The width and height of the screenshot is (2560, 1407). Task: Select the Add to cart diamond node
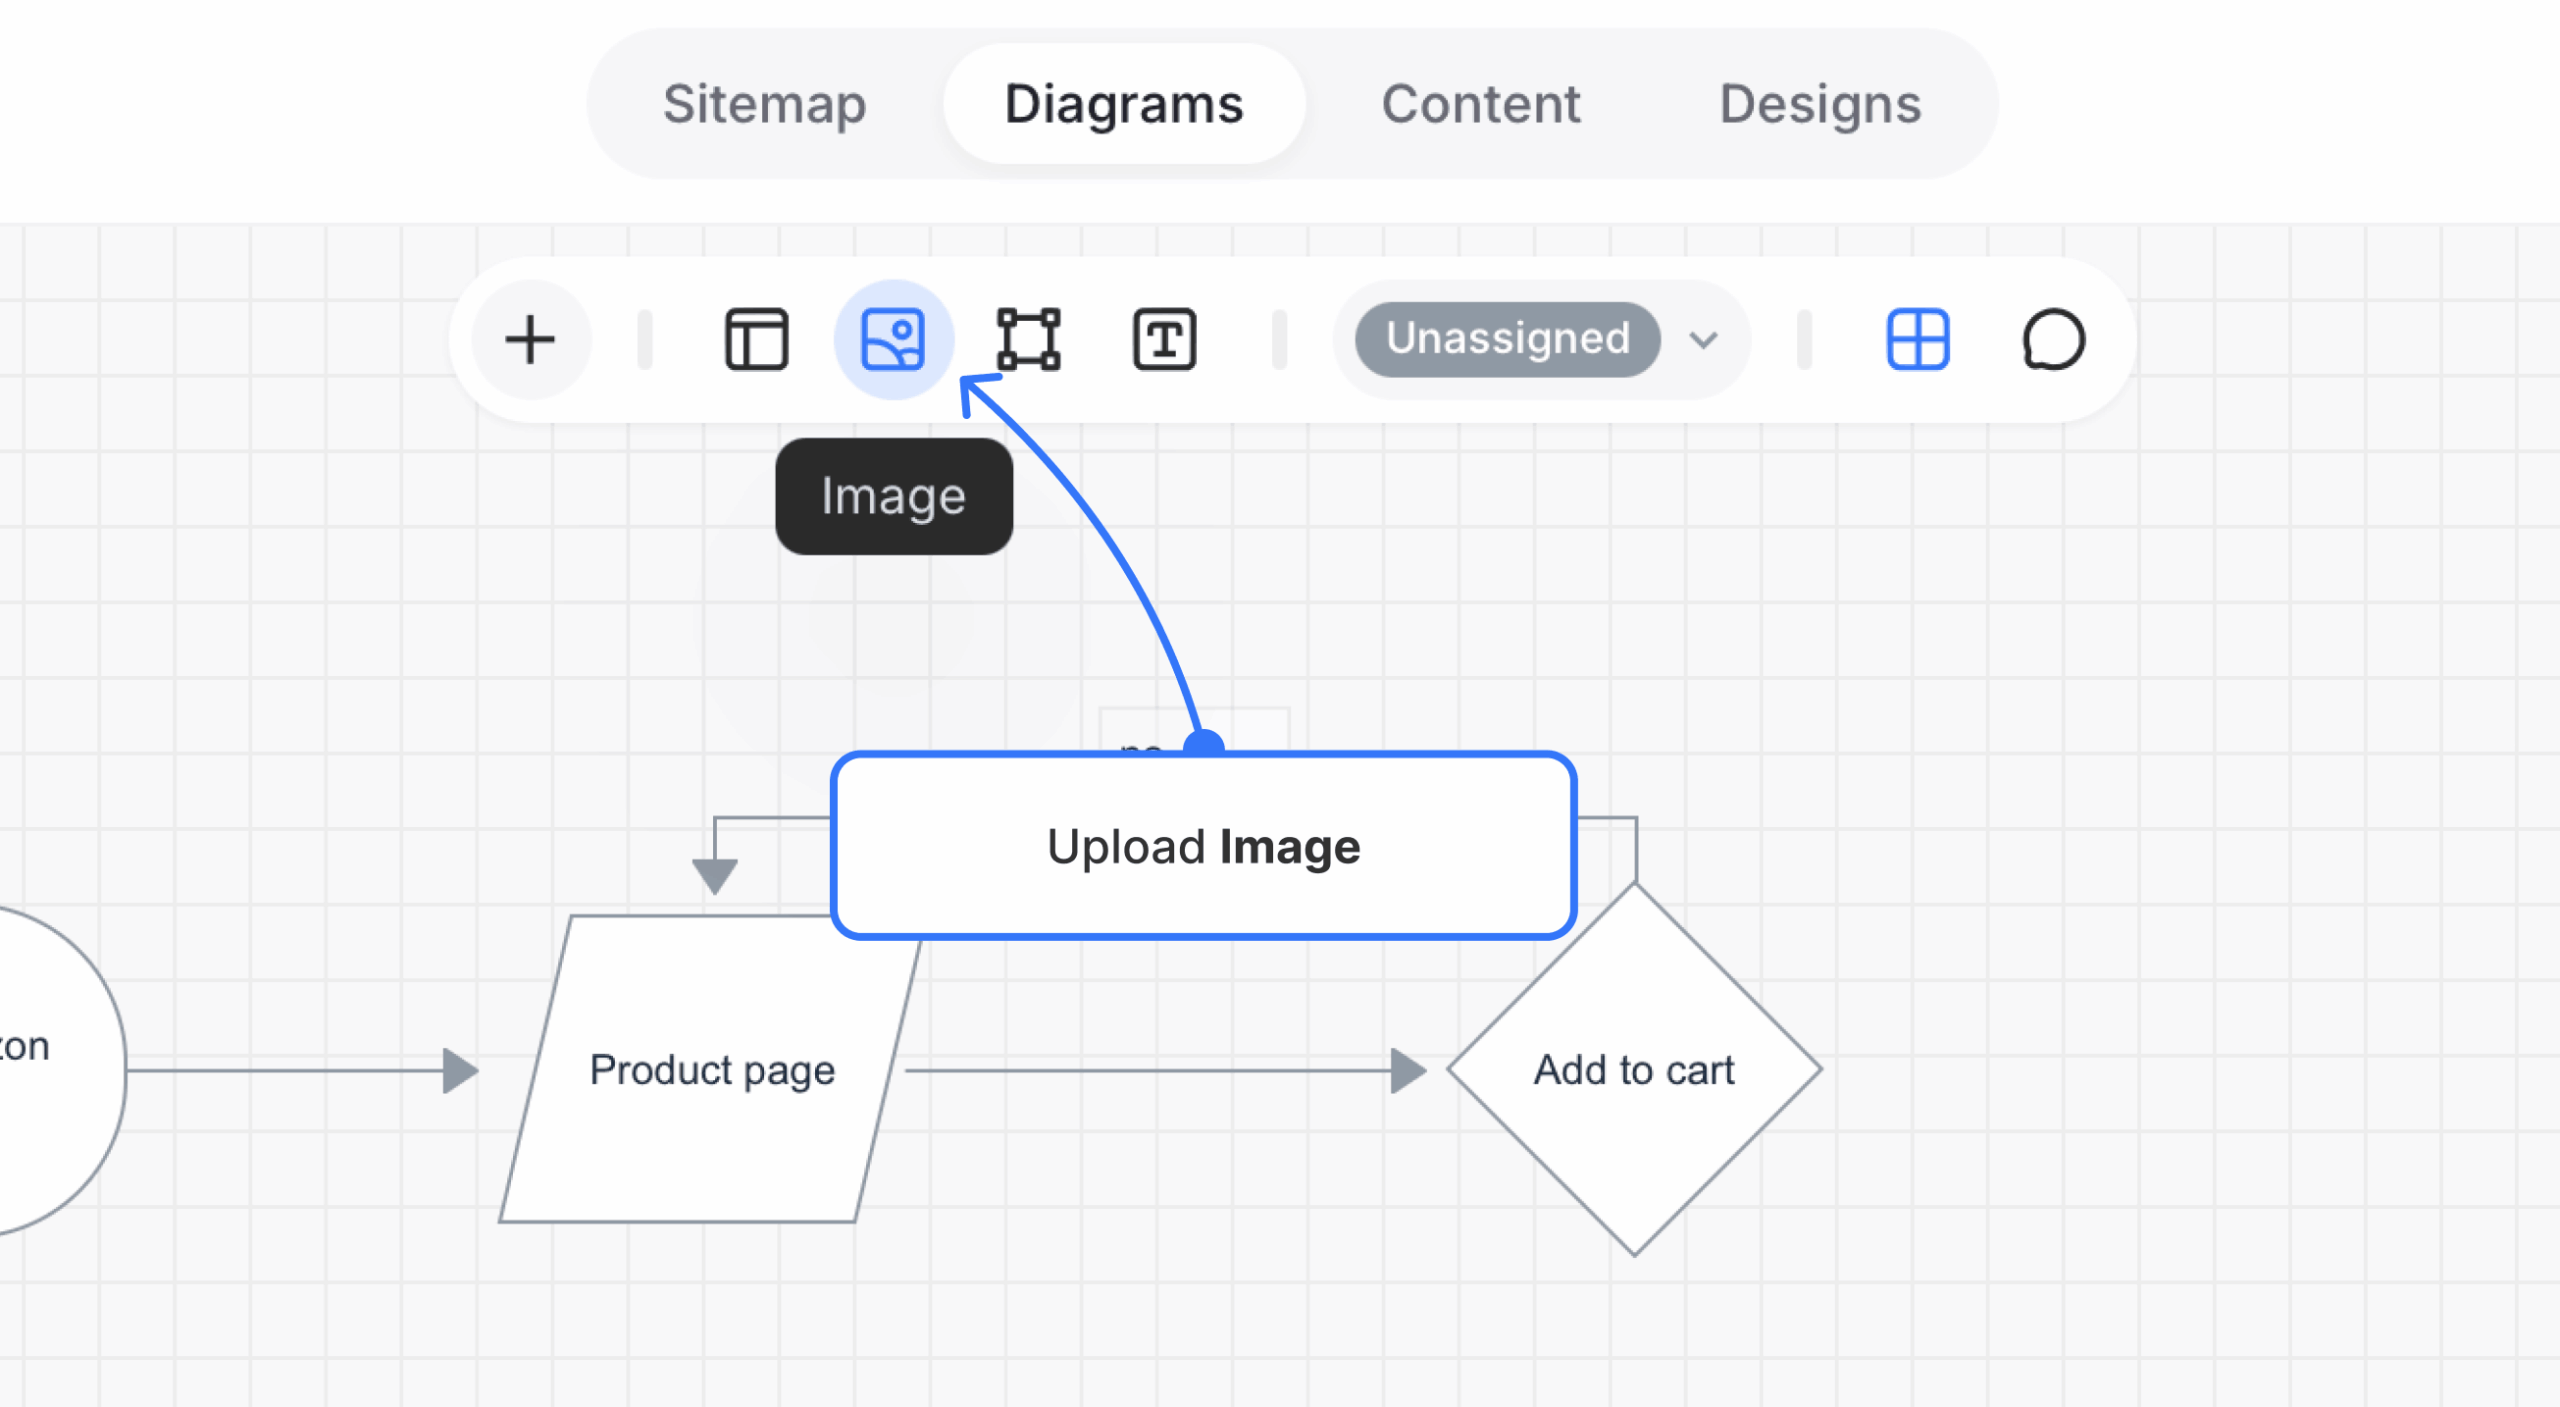pyautogui.click(x=1634, y=1069)
